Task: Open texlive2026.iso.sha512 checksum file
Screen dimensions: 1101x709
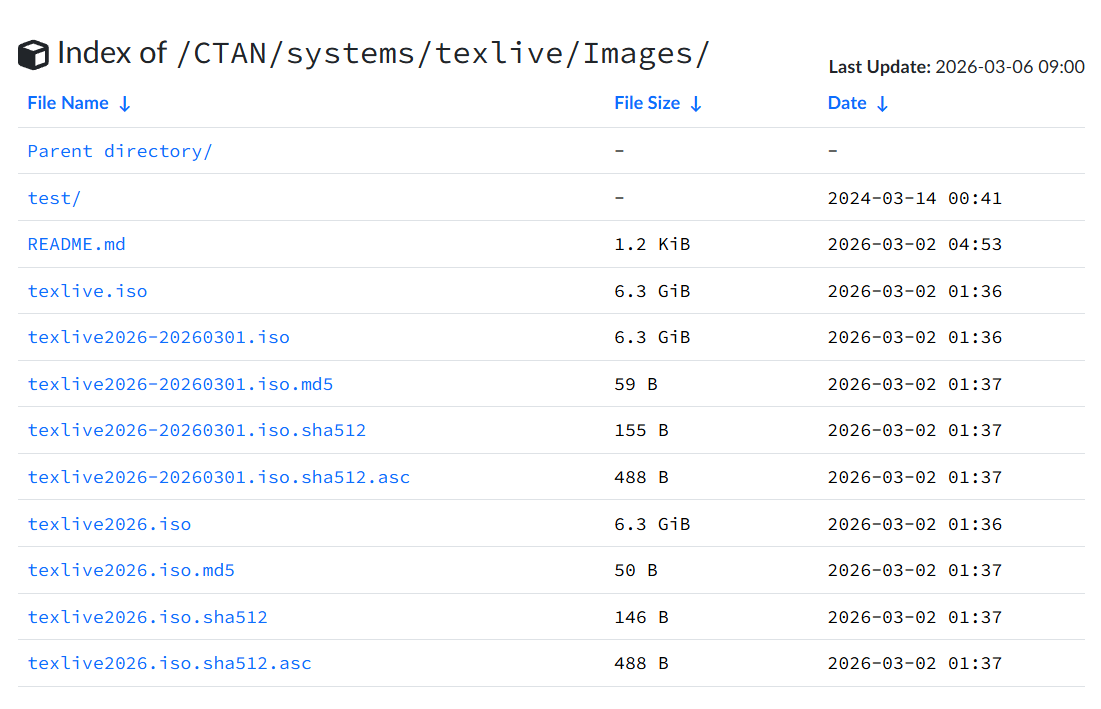Action: point(148,617)
